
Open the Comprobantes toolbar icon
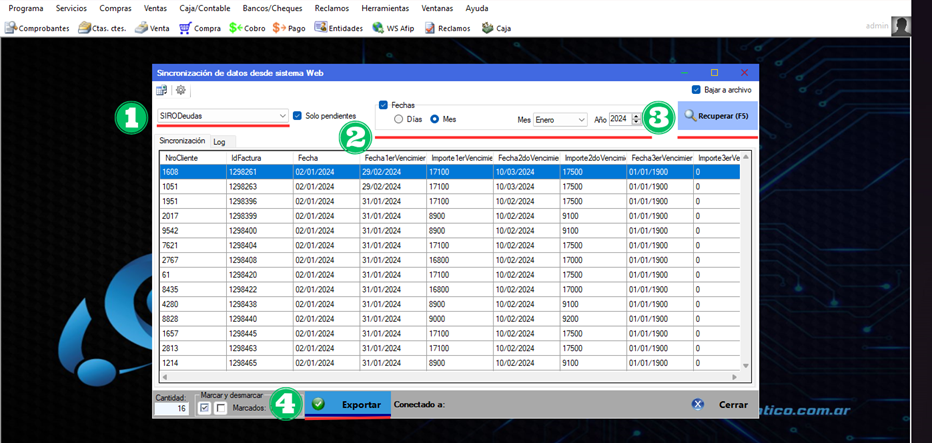pyautogui.click(x=37, y=28)
